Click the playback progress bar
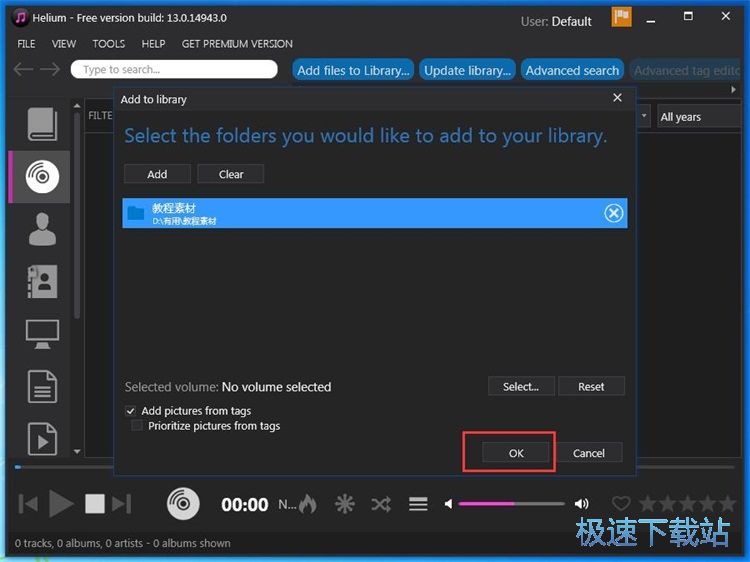The image size is (750, 562). coord(374,467)
